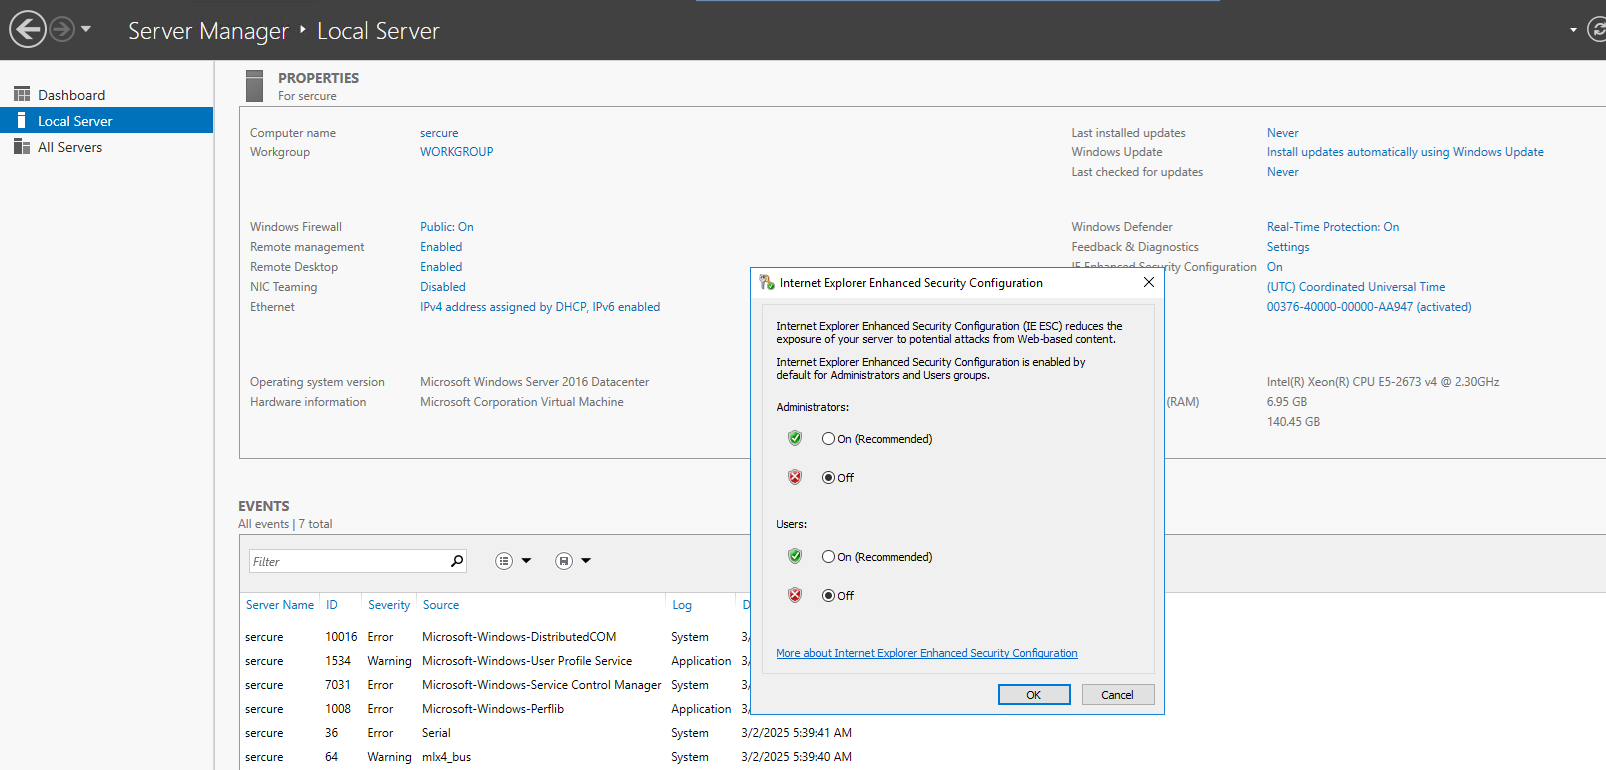
Task: Open More about Internet Explorer Enhanced Security link
Action: 927,653
